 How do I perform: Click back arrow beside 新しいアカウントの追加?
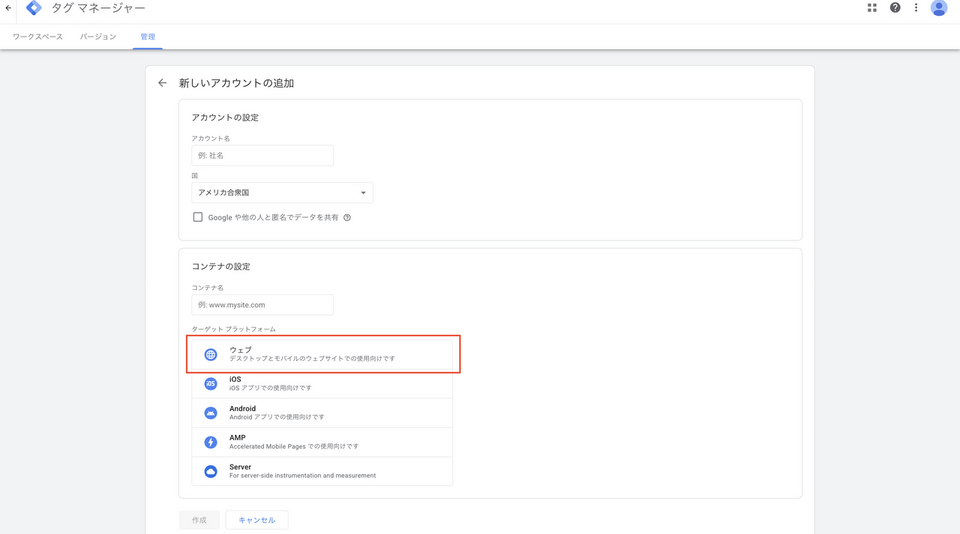(x=163, y=83)
